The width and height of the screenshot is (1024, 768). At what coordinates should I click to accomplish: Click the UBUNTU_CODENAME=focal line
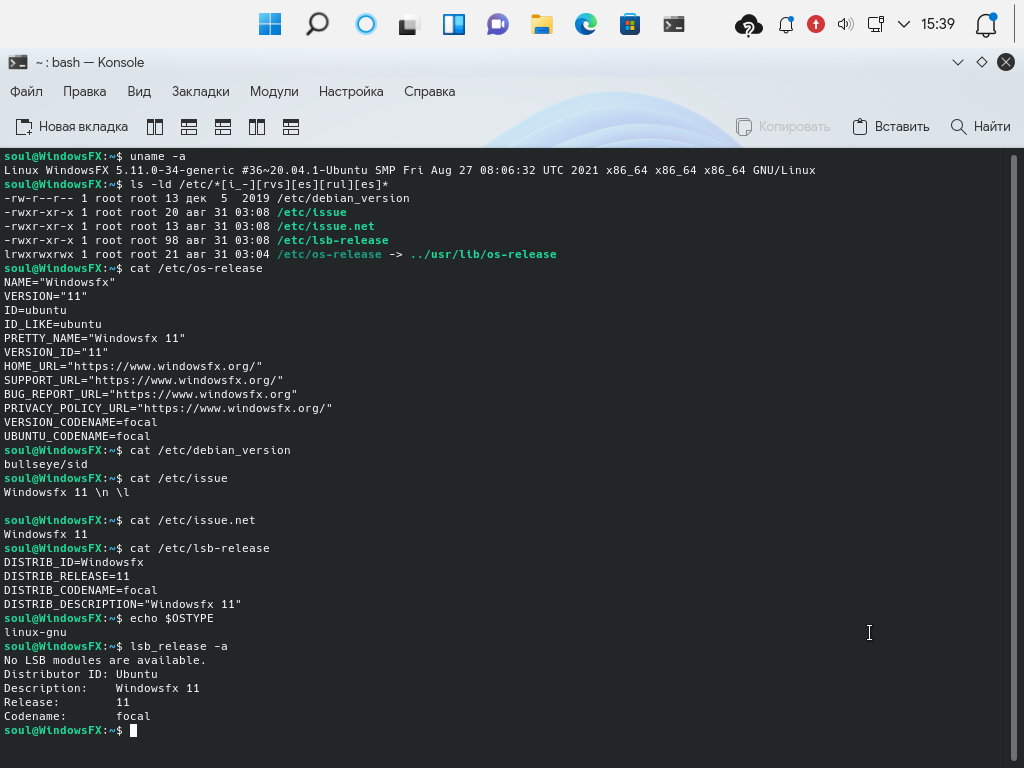pyautogui.click(x=77, y=436)
